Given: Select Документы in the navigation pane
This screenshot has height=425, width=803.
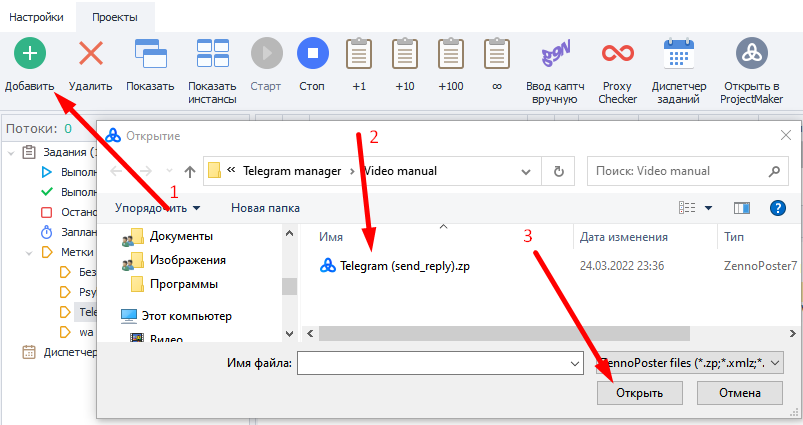Looking at the screenshot, I should [181, 236].
